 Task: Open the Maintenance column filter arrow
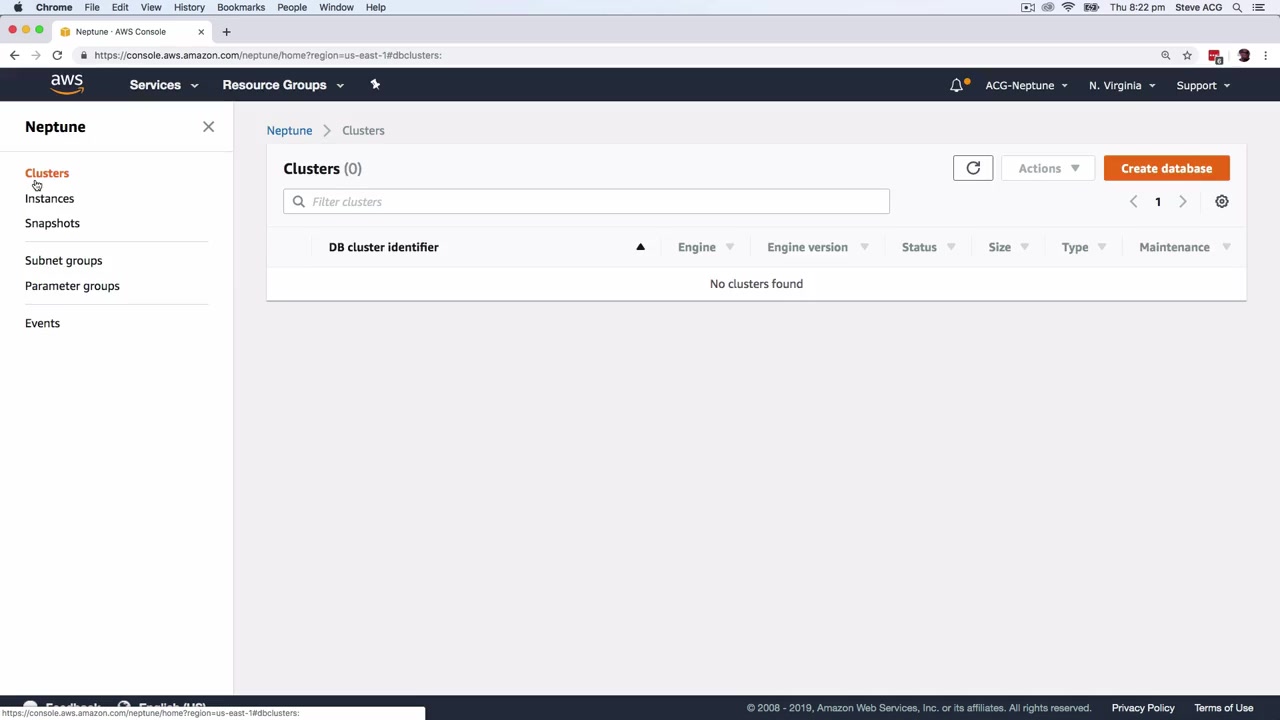click(x=1226, y=247)
